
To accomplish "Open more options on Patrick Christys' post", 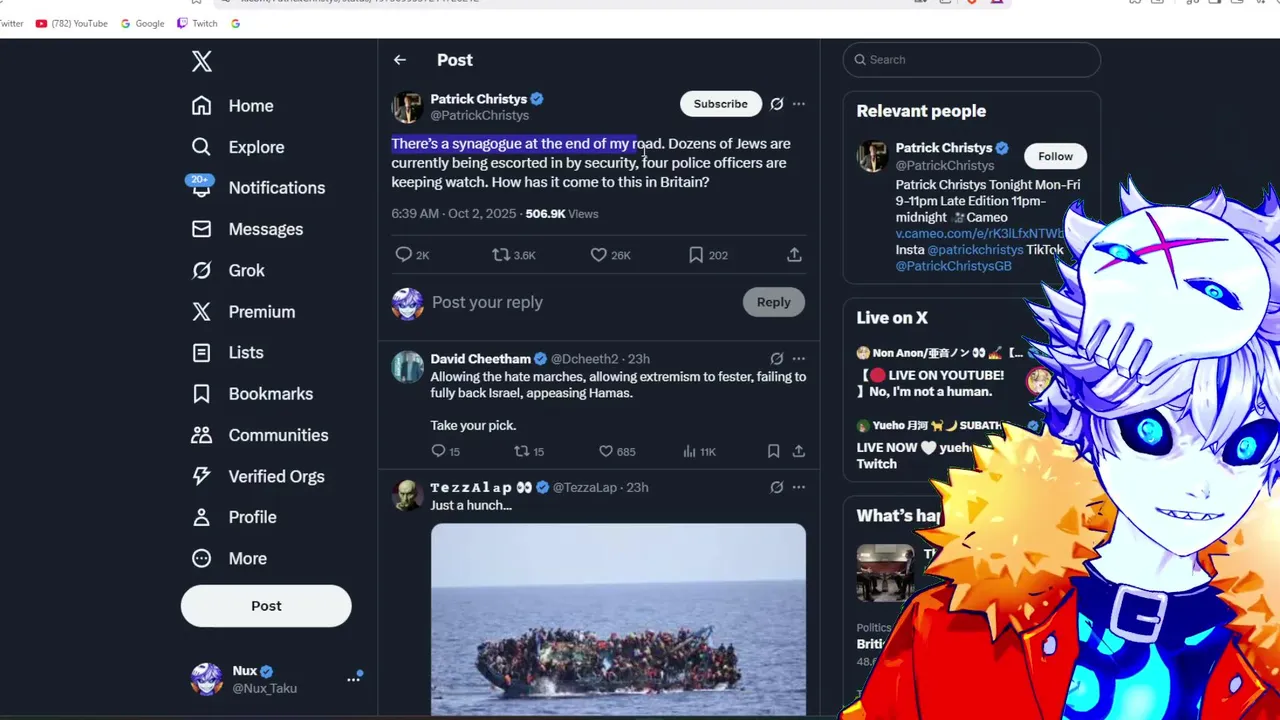I will 799,104.
